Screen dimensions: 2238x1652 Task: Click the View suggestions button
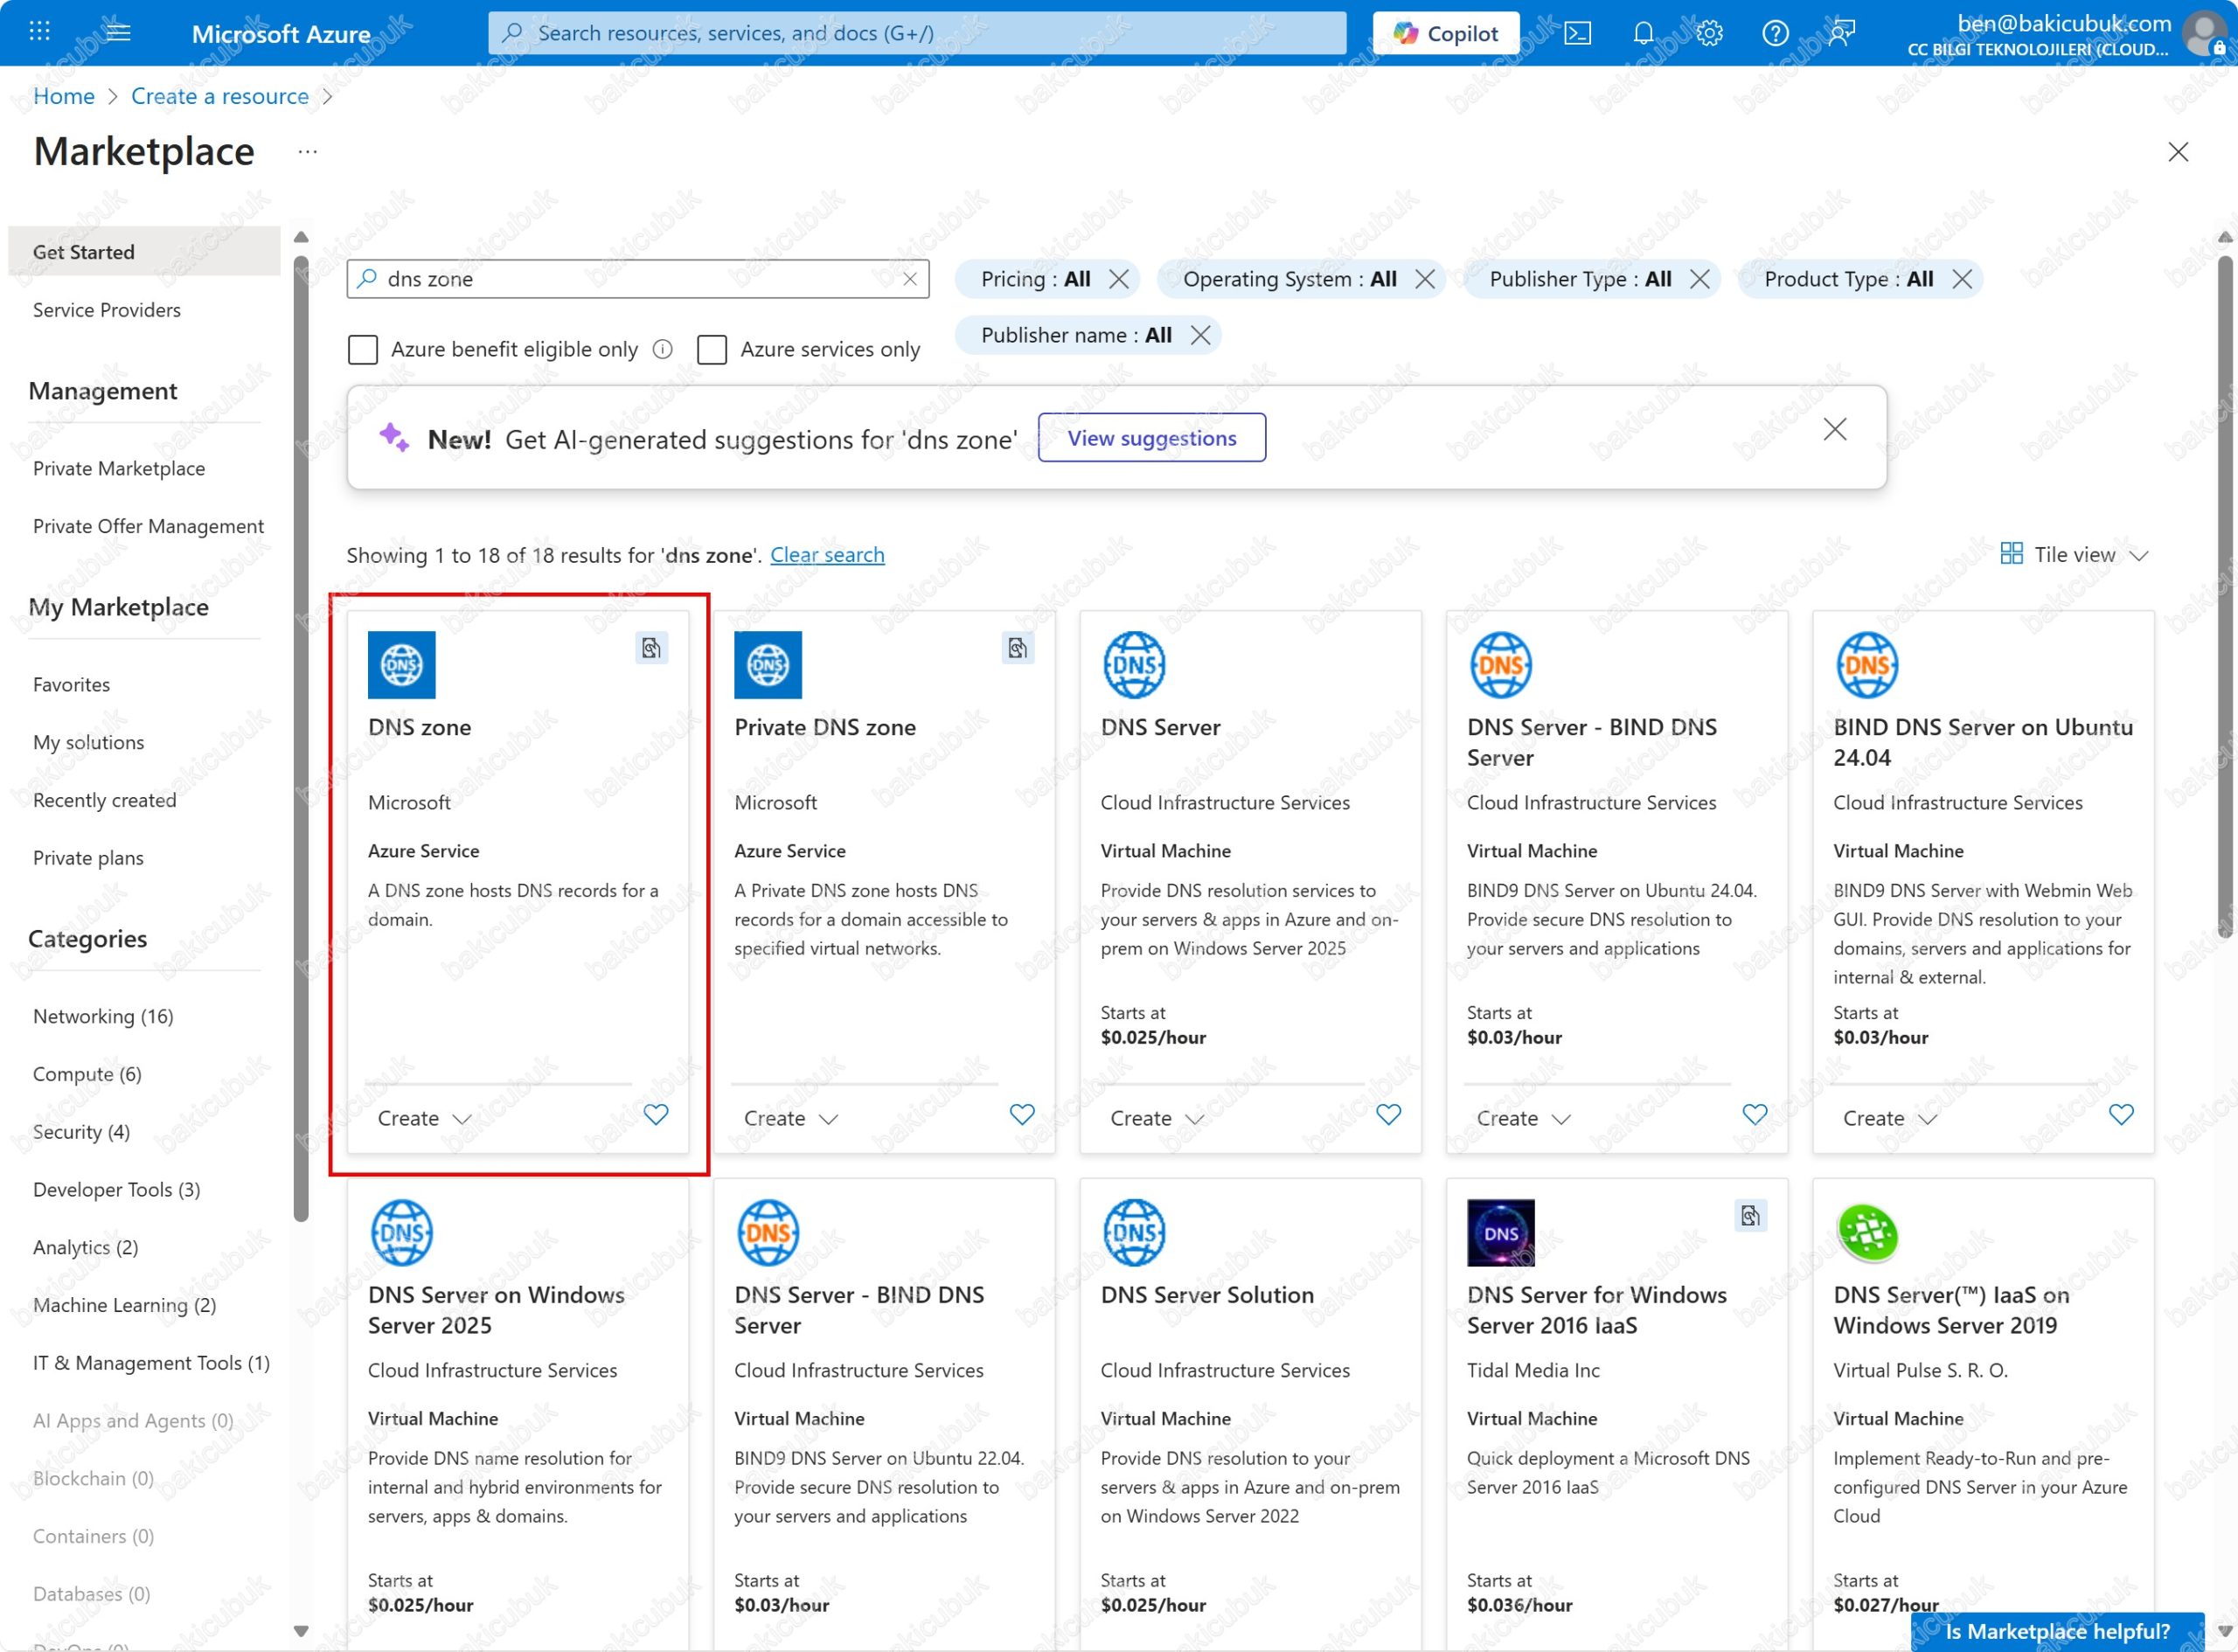tap(1151, 438)
